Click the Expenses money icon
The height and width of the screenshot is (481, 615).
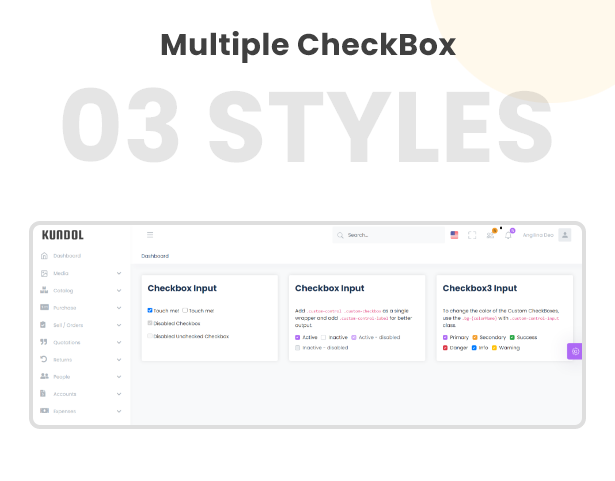point(44,410)
